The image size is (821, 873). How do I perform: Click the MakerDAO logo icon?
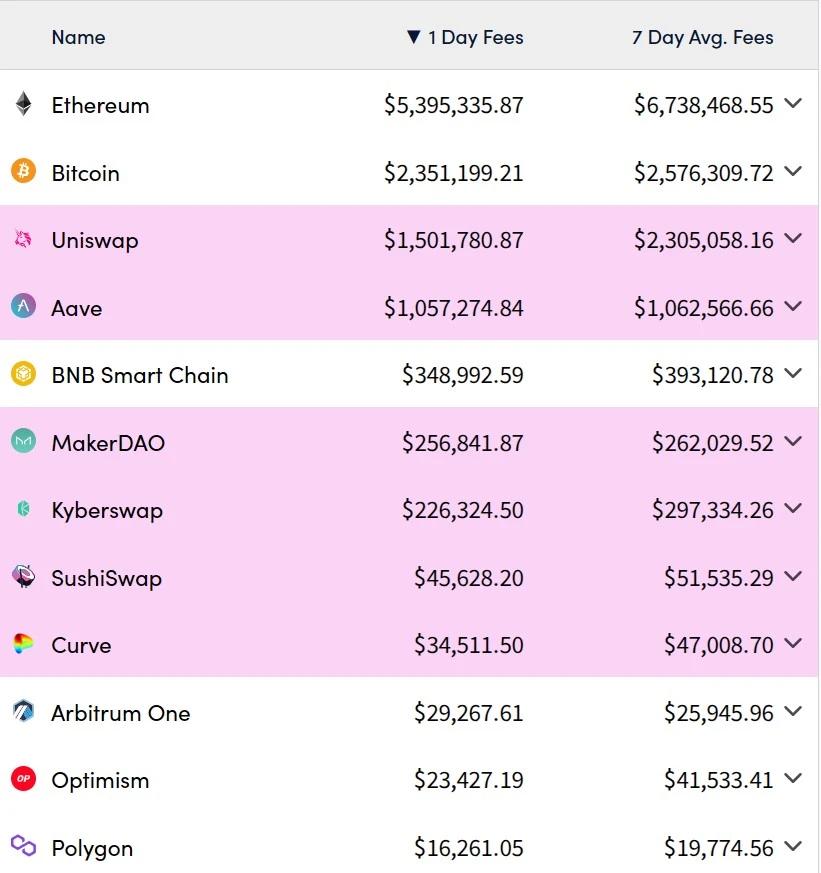point(22,442)
